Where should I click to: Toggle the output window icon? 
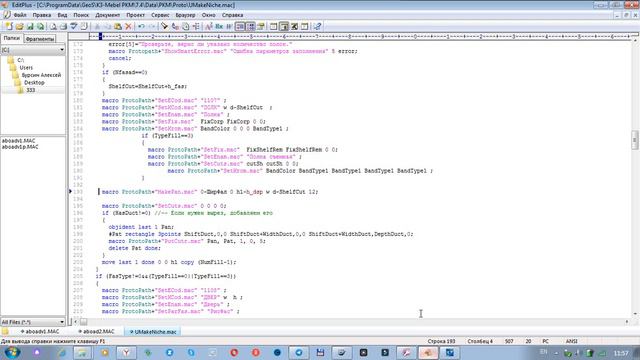tap(304, 26)
